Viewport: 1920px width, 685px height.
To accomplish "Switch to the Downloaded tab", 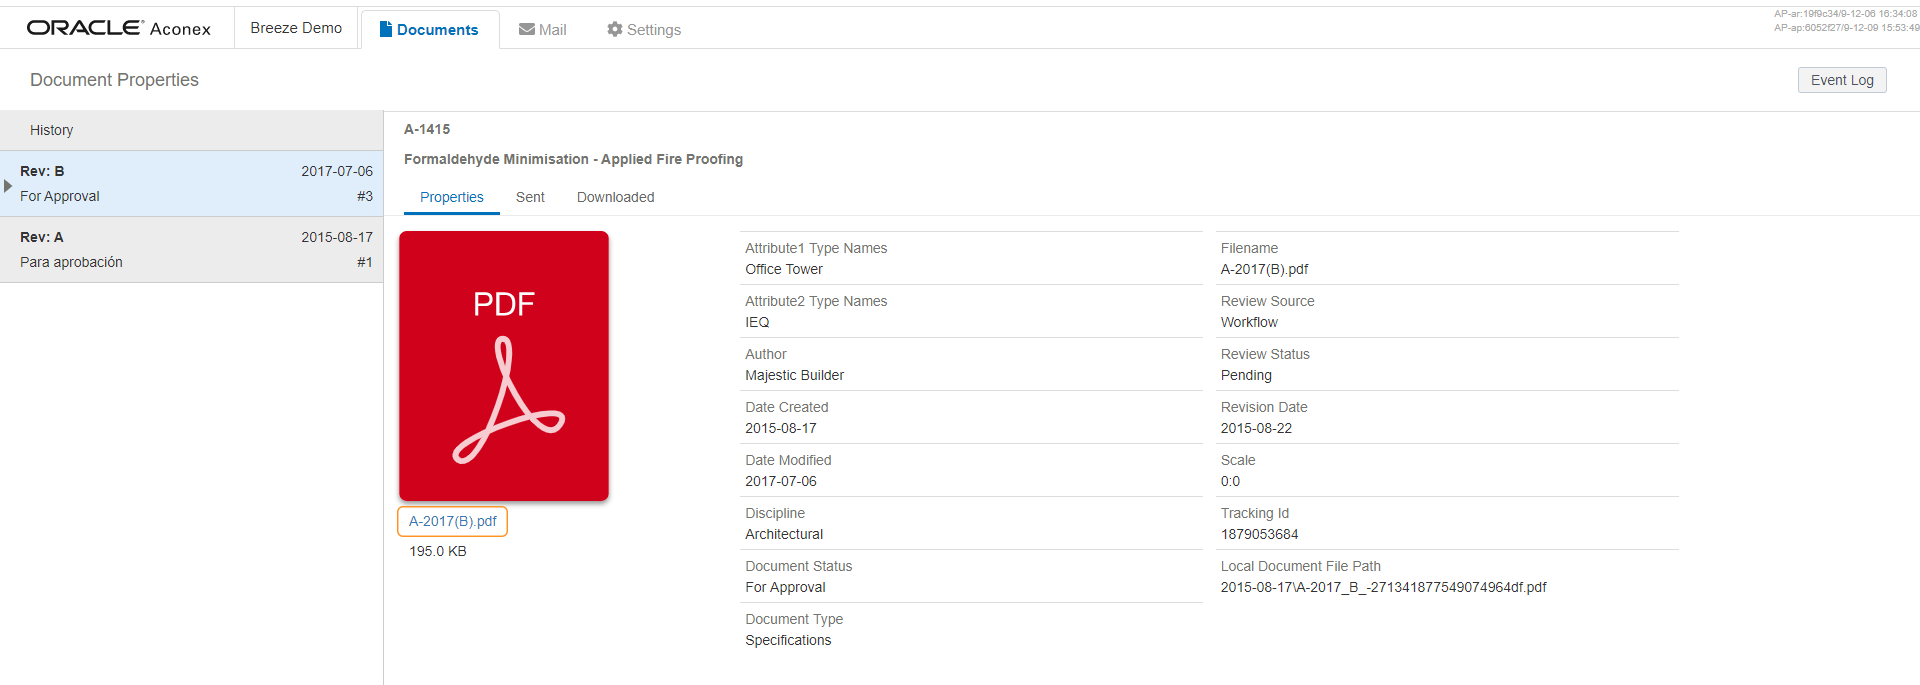I will point(615,197).
